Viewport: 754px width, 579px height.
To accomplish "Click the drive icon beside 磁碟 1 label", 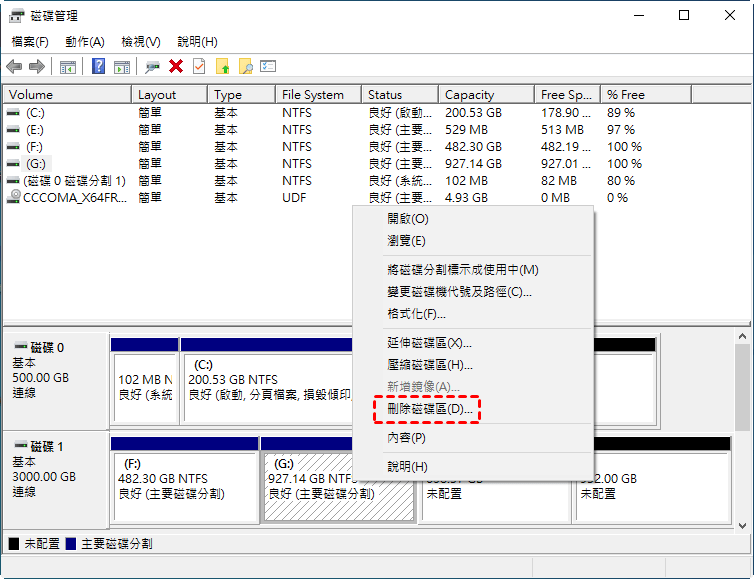I will tap(21, 444).
